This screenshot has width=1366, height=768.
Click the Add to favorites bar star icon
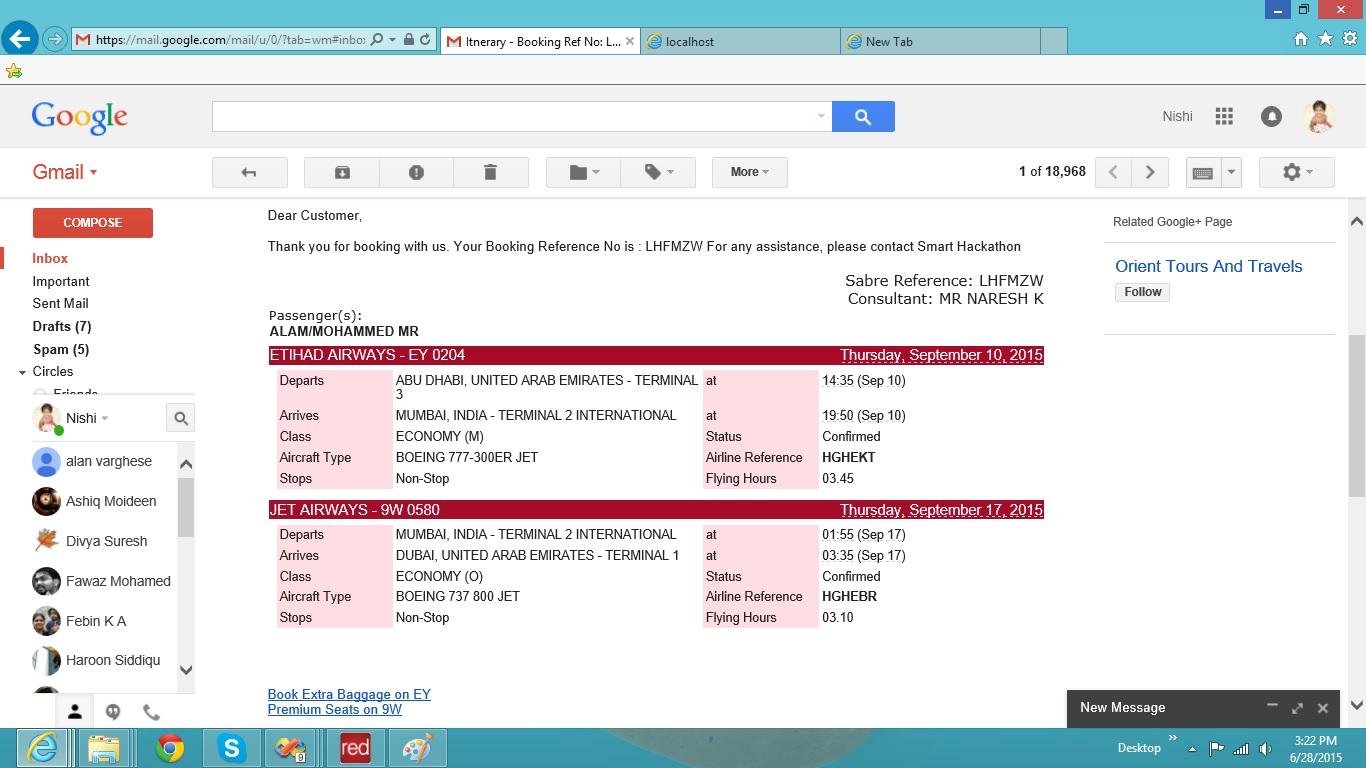point(13,71)
